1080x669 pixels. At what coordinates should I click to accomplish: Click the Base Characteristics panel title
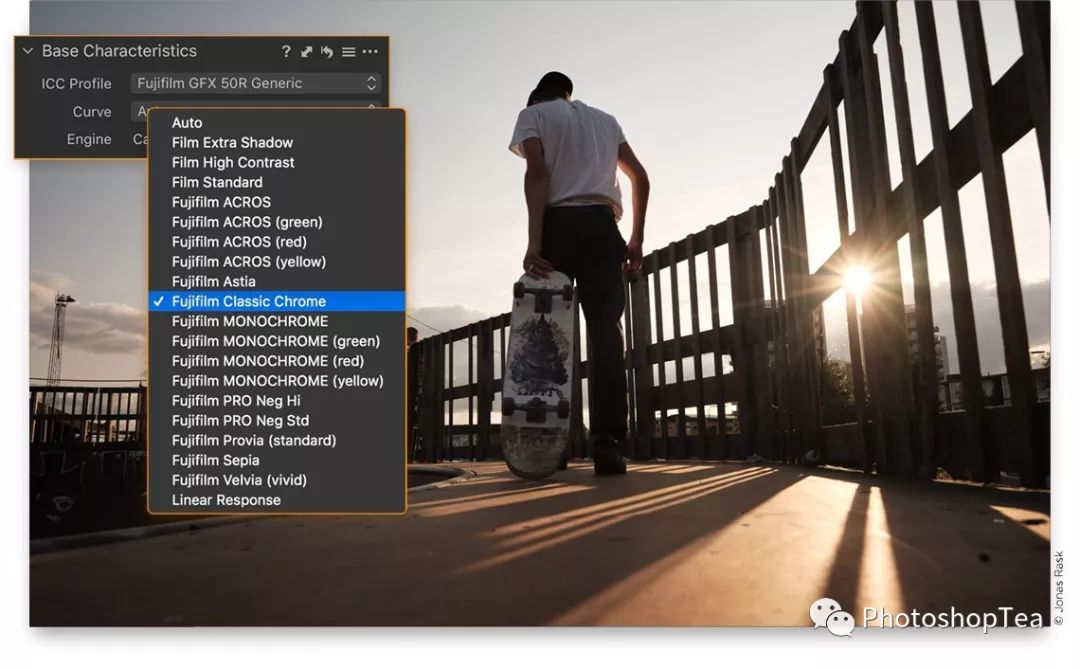coord(119,52)
